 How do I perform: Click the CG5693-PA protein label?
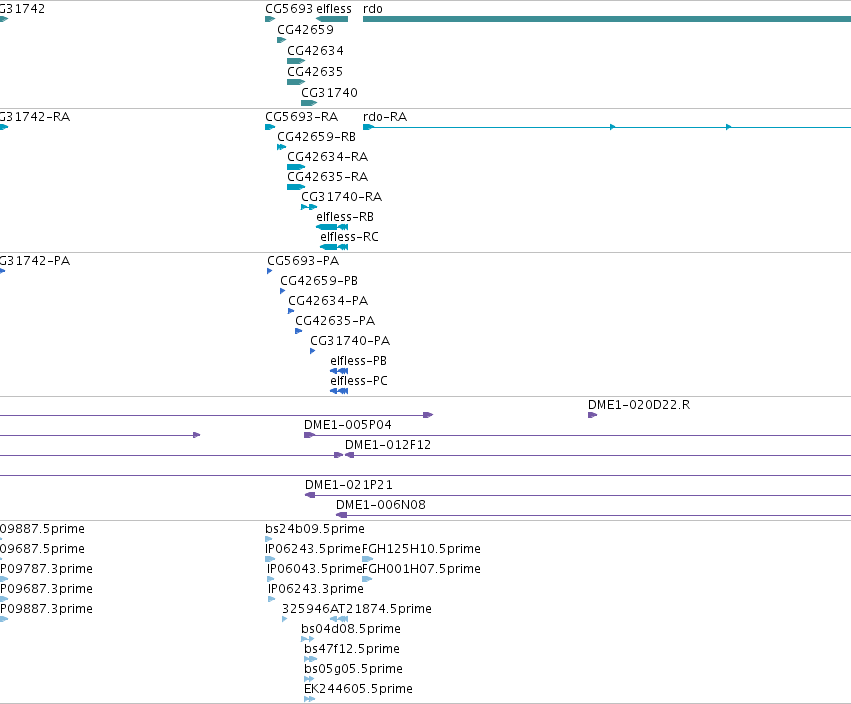click(x=303, y=261)
